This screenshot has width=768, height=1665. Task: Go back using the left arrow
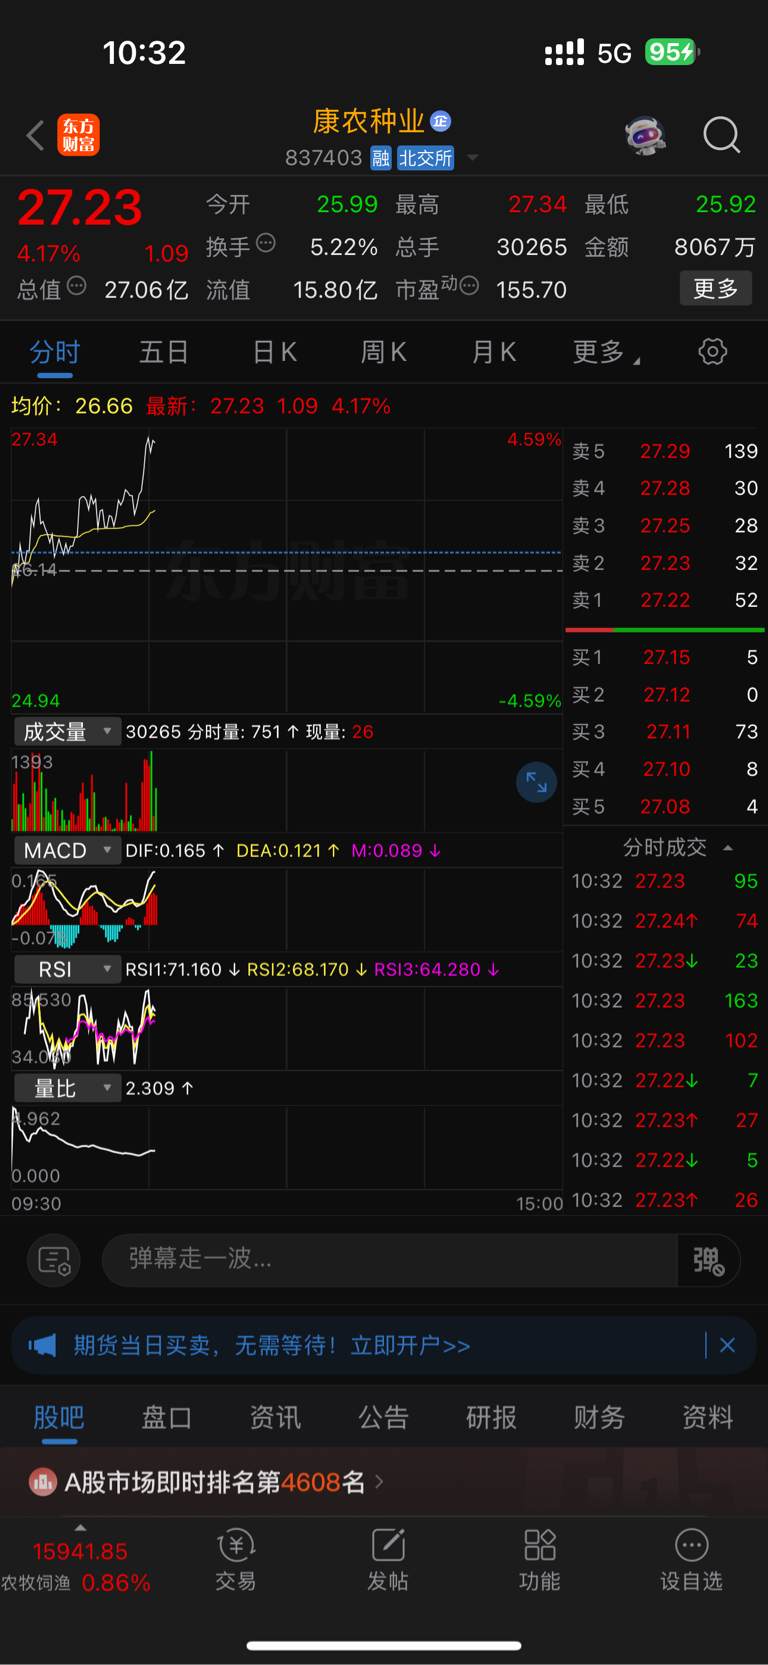[35, 135]
